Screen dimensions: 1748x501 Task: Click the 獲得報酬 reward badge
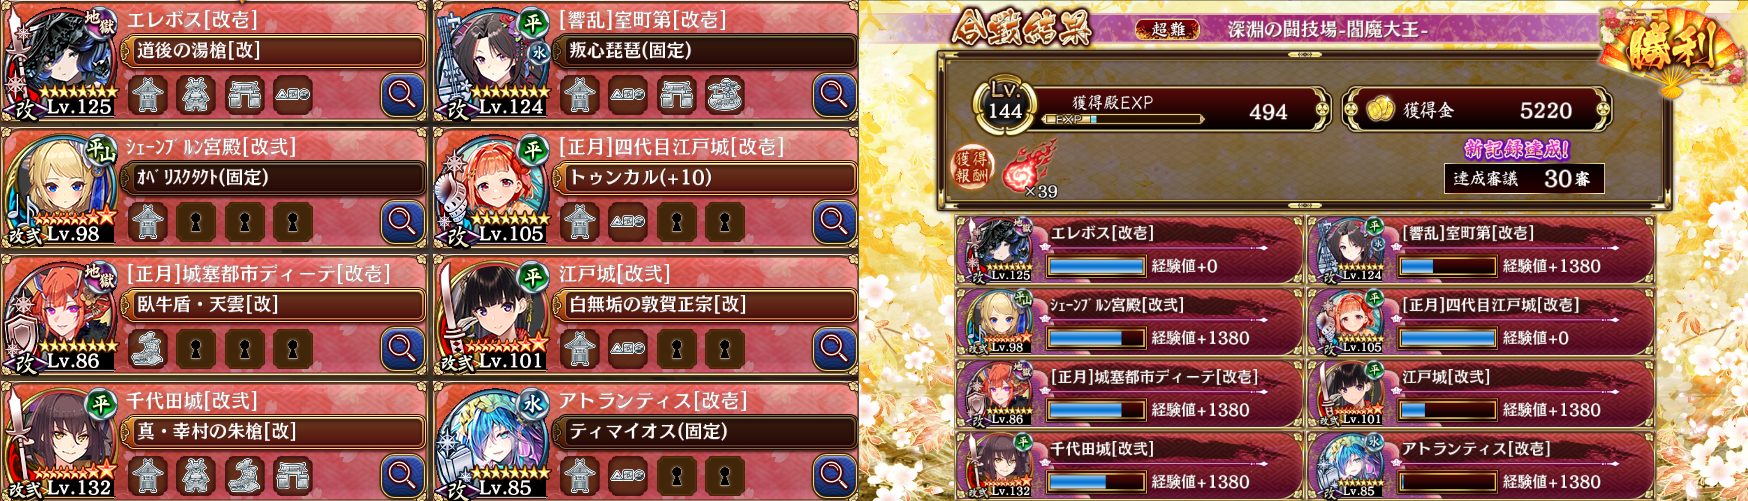point(971,167)
